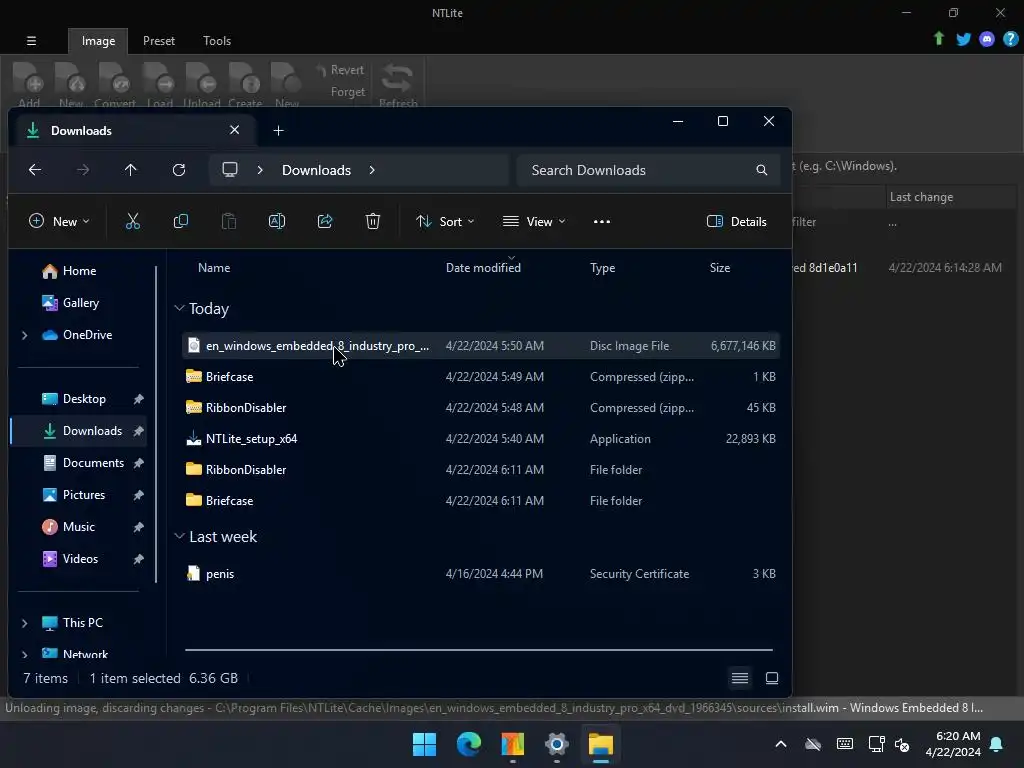Click the Copy icon in Explorer toolbar
This screenshot has width=1024, height=768.
click(x=181, y=221)
